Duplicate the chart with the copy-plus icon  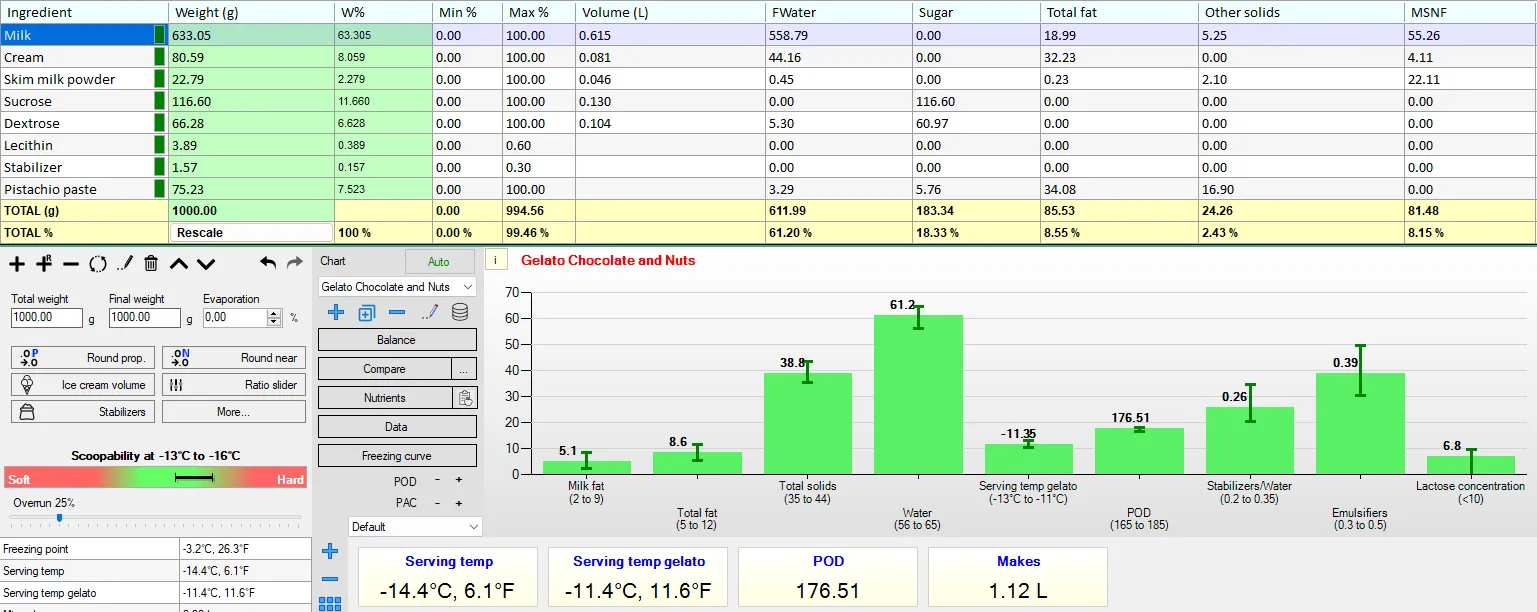(x=366, y=312)
